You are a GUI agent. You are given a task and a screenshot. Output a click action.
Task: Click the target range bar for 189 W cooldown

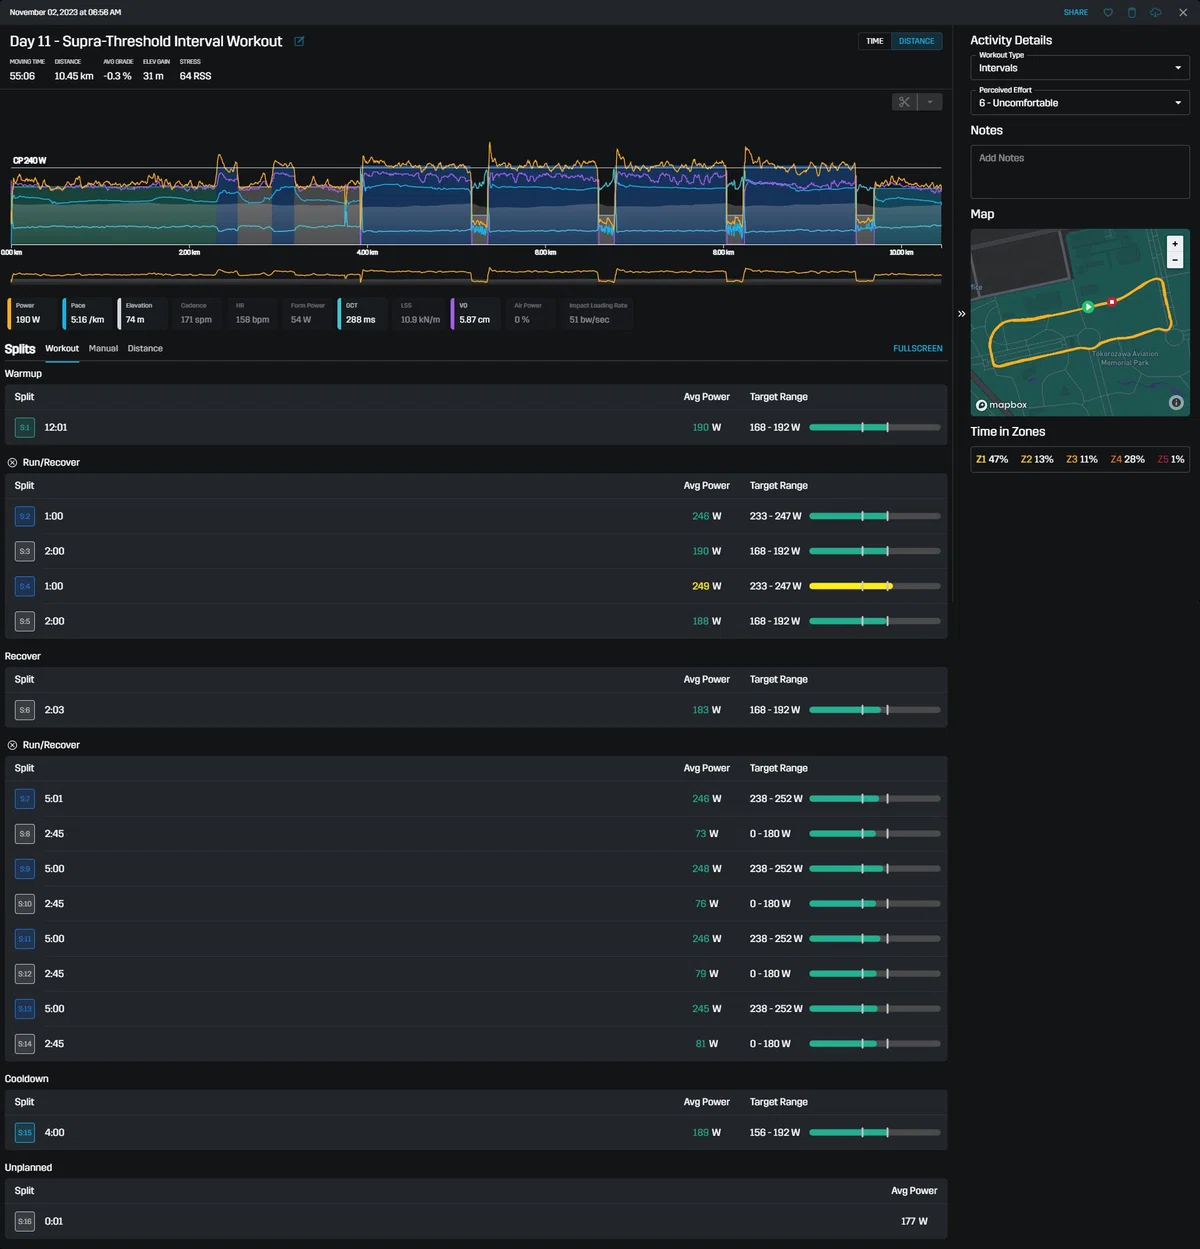(x=875, y=1133)
